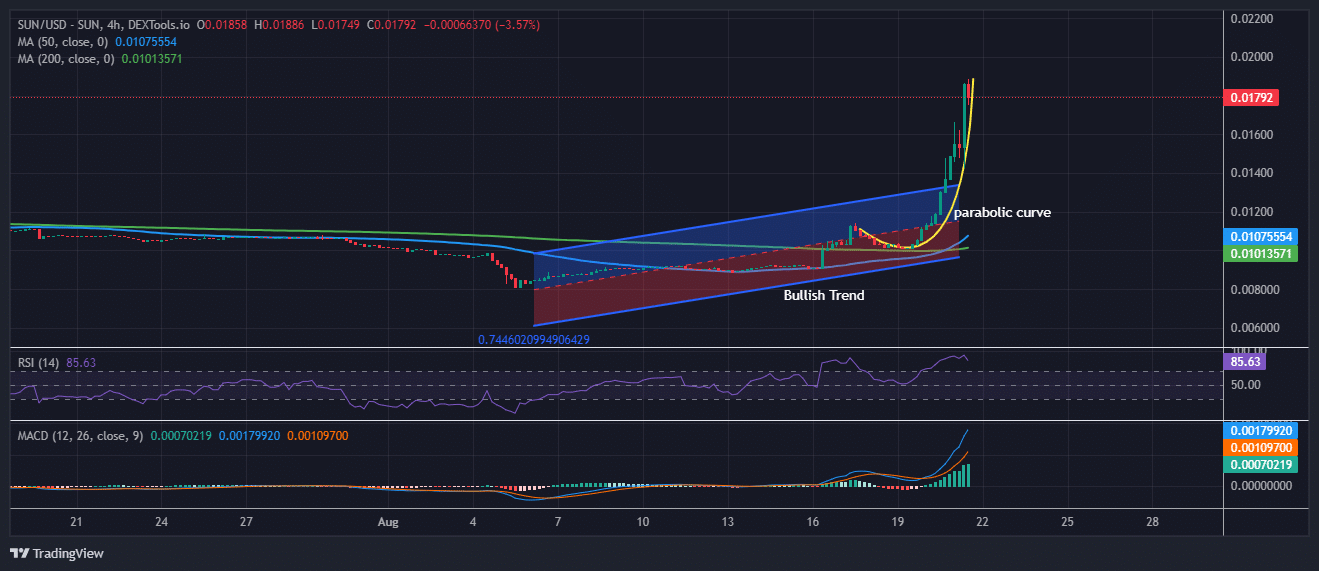Click the 0.01075554 value in MA 50 legend
The width and height of the screenshot is (1319, 571).
tap(146, 42)
